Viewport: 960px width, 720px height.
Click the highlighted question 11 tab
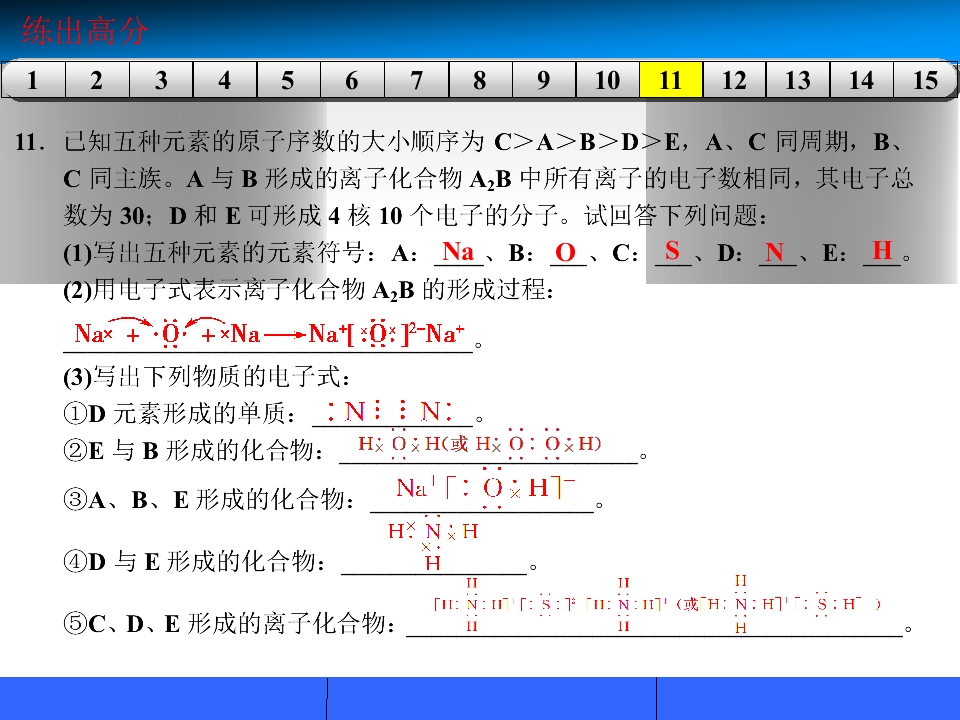pyautogui.click(x=671, y=80)
